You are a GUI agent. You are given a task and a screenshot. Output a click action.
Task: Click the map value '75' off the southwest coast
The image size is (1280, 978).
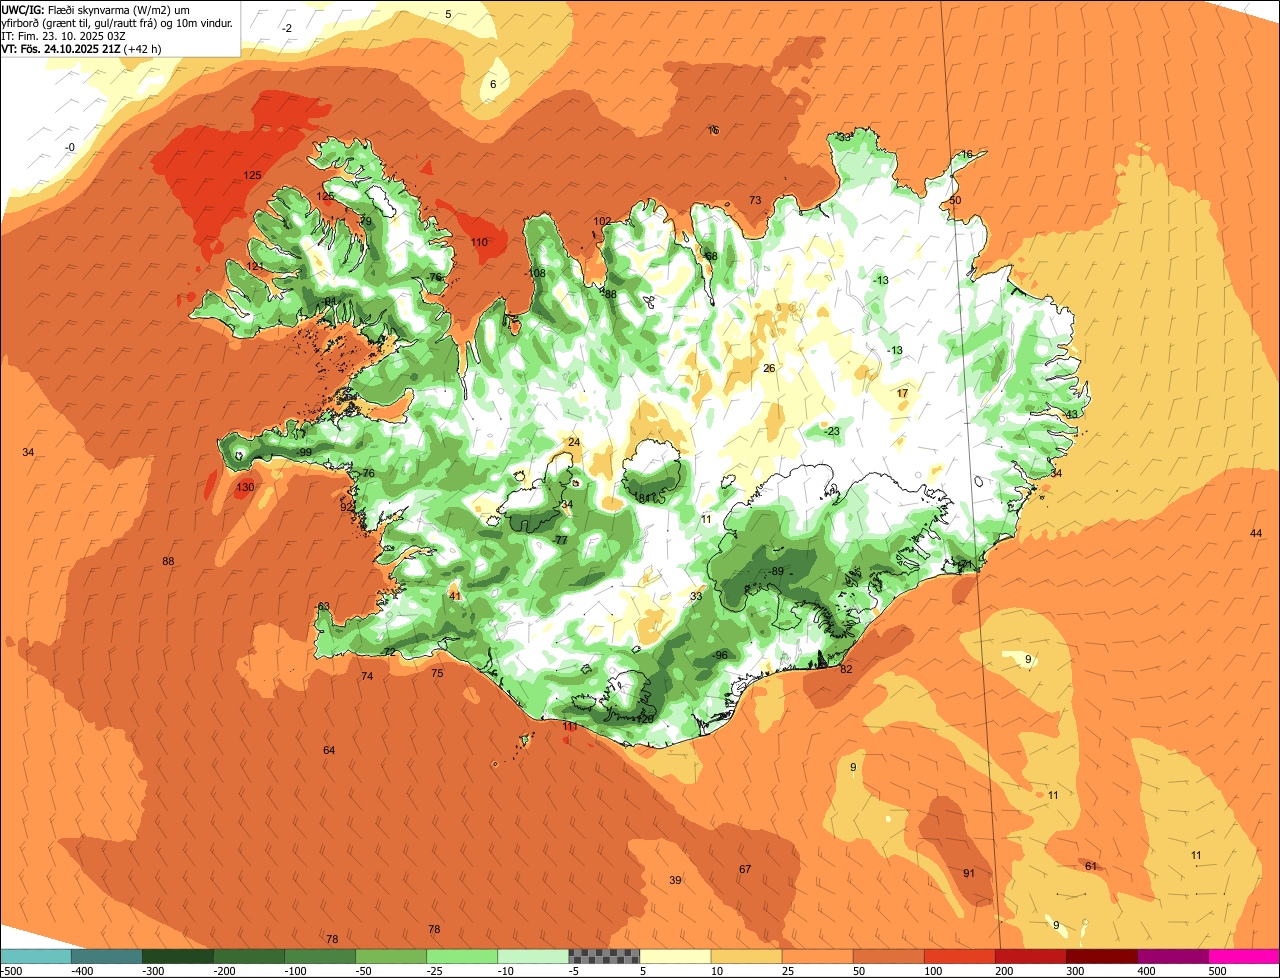[x=437, y=673]
